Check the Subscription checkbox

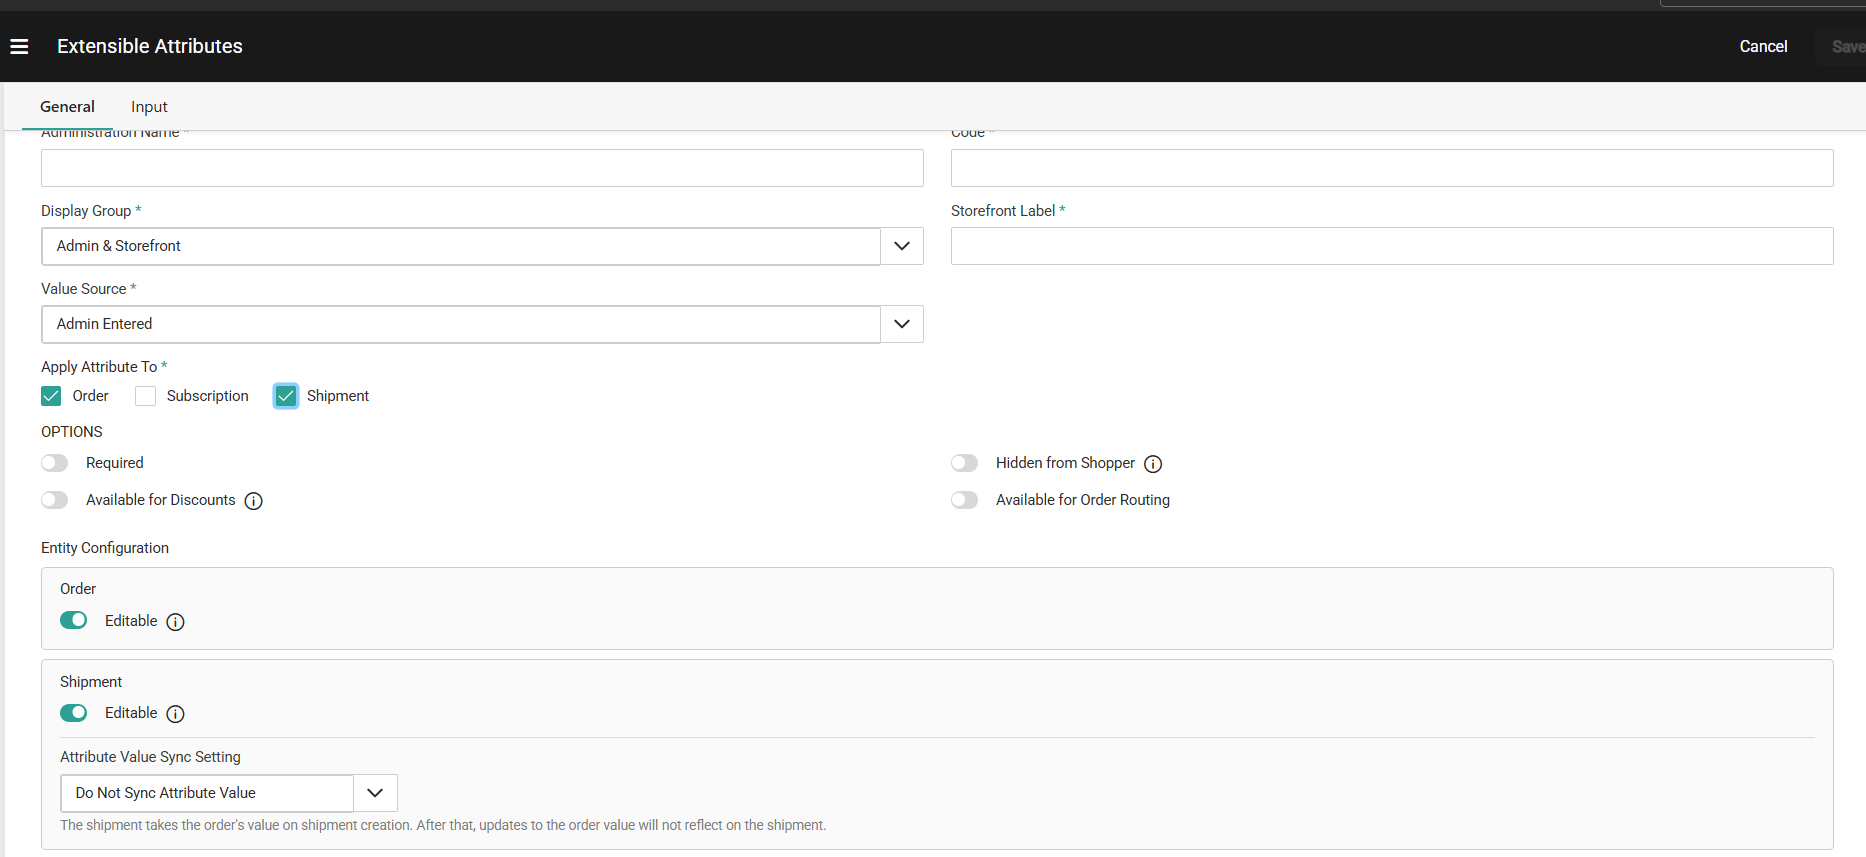[145, 396]
